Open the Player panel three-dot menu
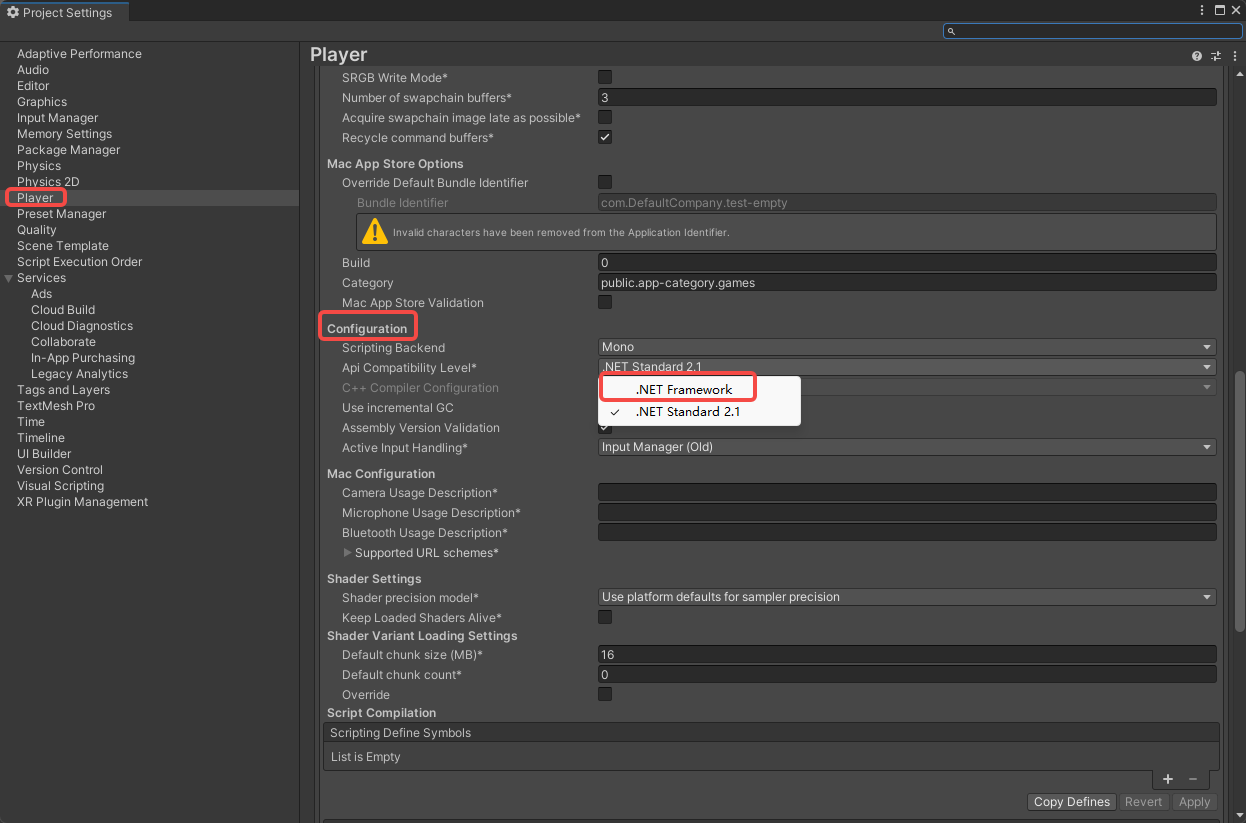Image resolution: width=1246 pixels, height=823 pixels. pyautogui.click(x=1235, y=56)
